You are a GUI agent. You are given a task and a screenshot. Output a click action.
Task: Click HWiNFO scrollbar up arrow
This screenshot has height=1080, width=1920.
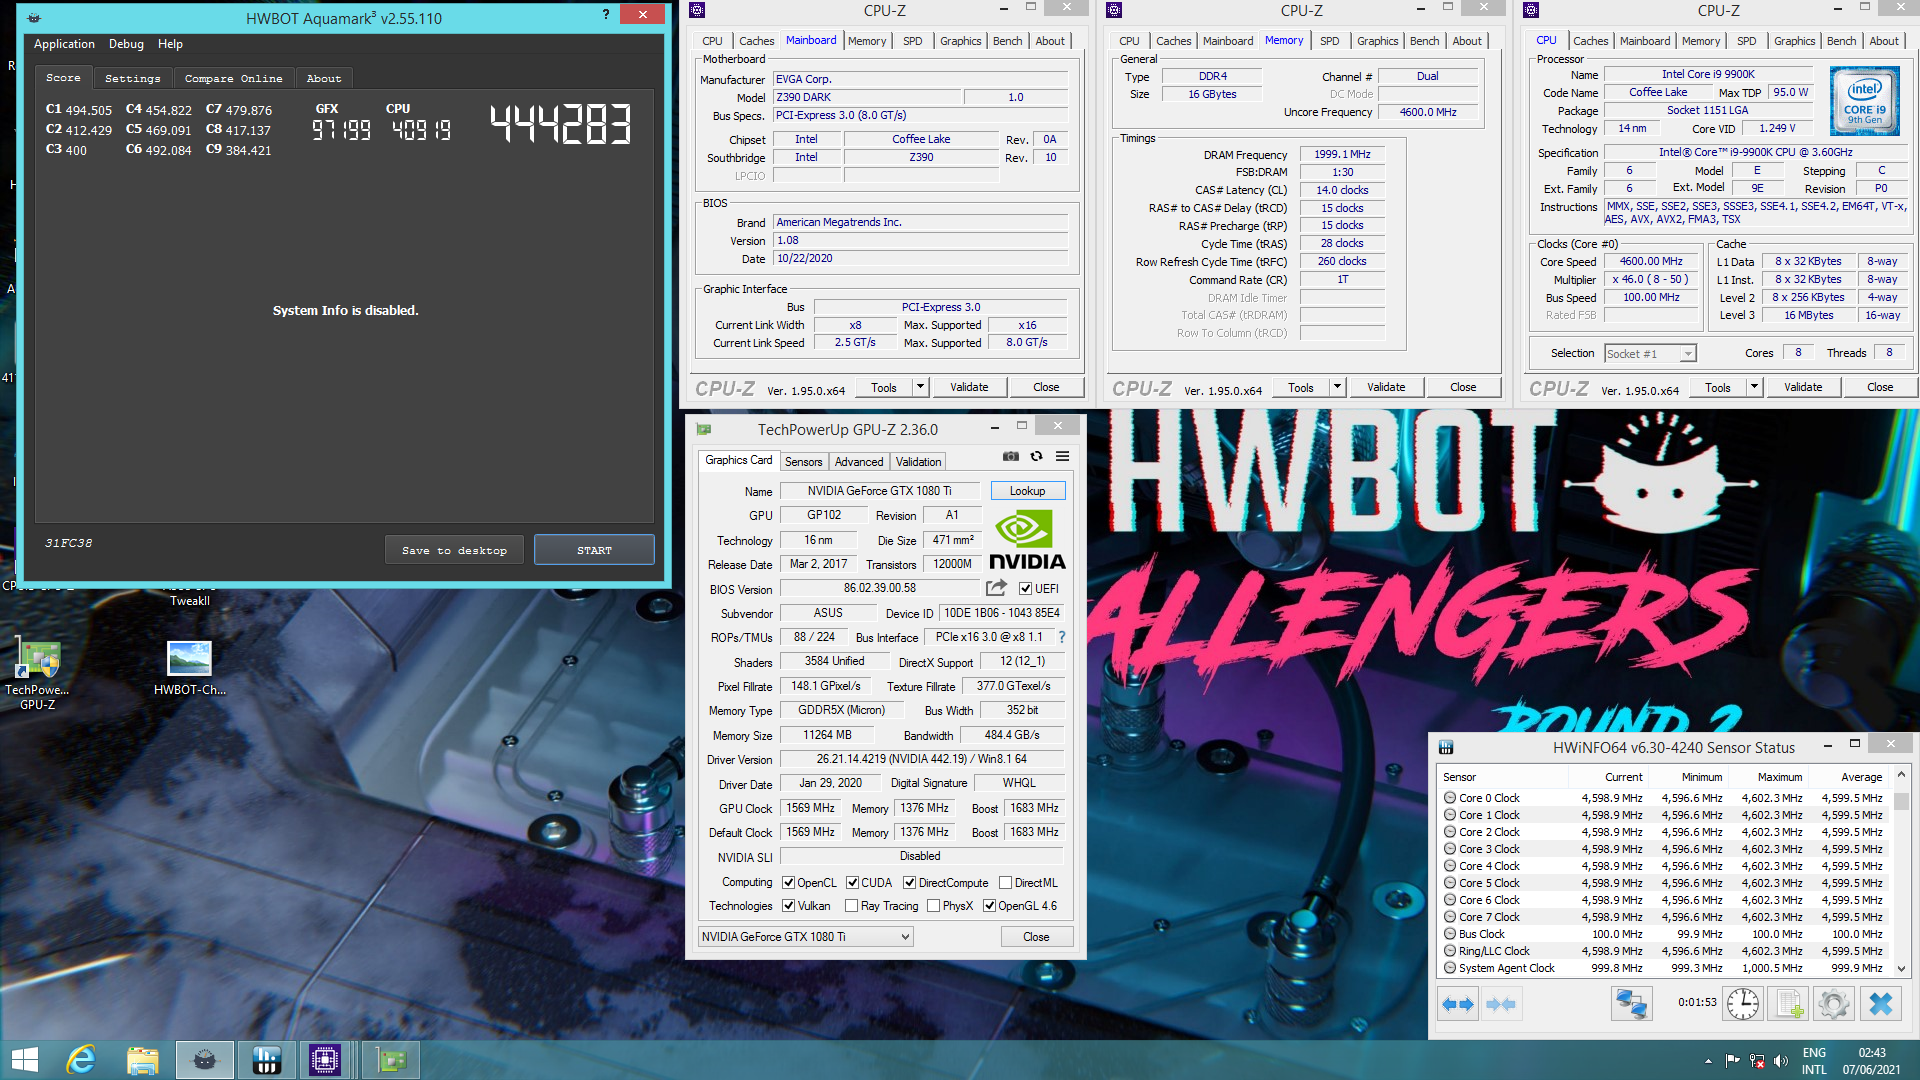point(1901,775)
